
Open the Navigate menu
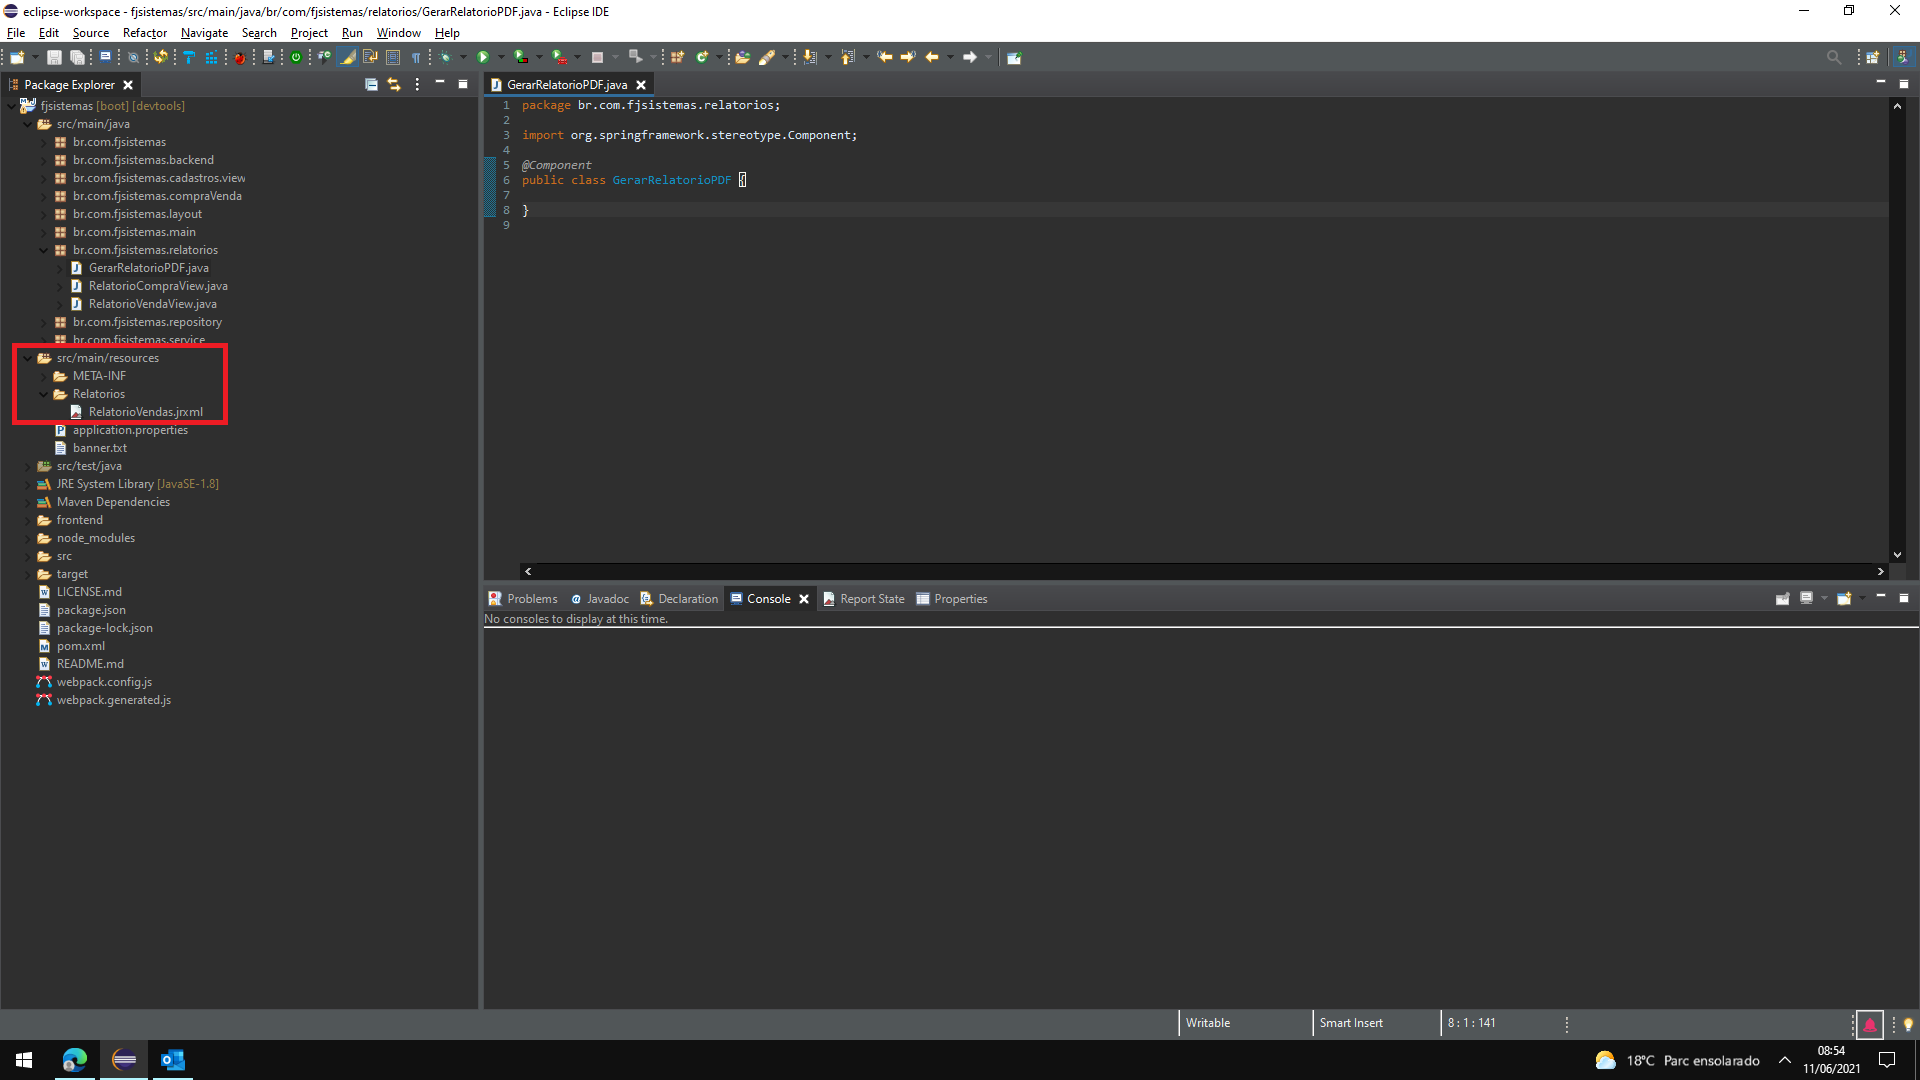(204, 33)
